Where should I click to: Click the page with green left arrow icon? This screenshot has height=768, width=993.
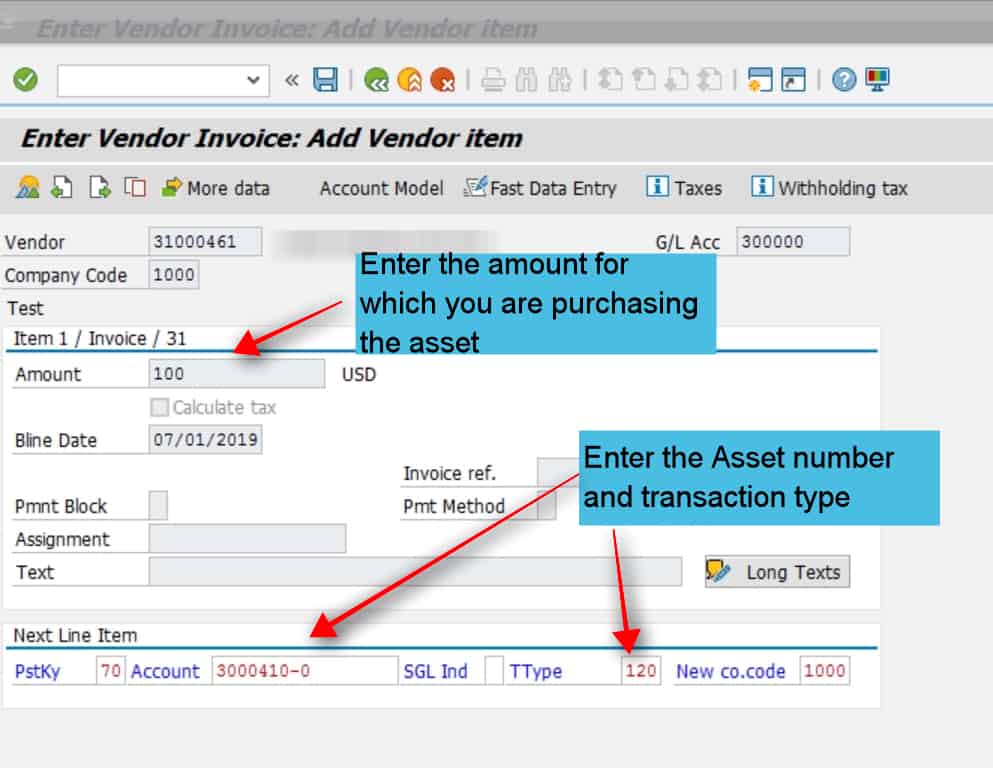[x=62, y=187]
